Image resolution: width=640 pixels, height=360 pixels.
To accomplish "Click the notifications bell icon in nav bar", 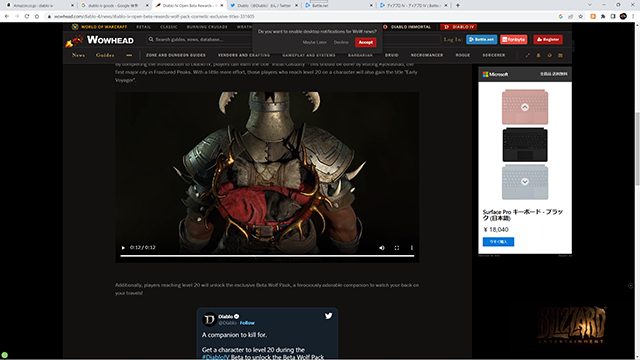I will point(538,55).
